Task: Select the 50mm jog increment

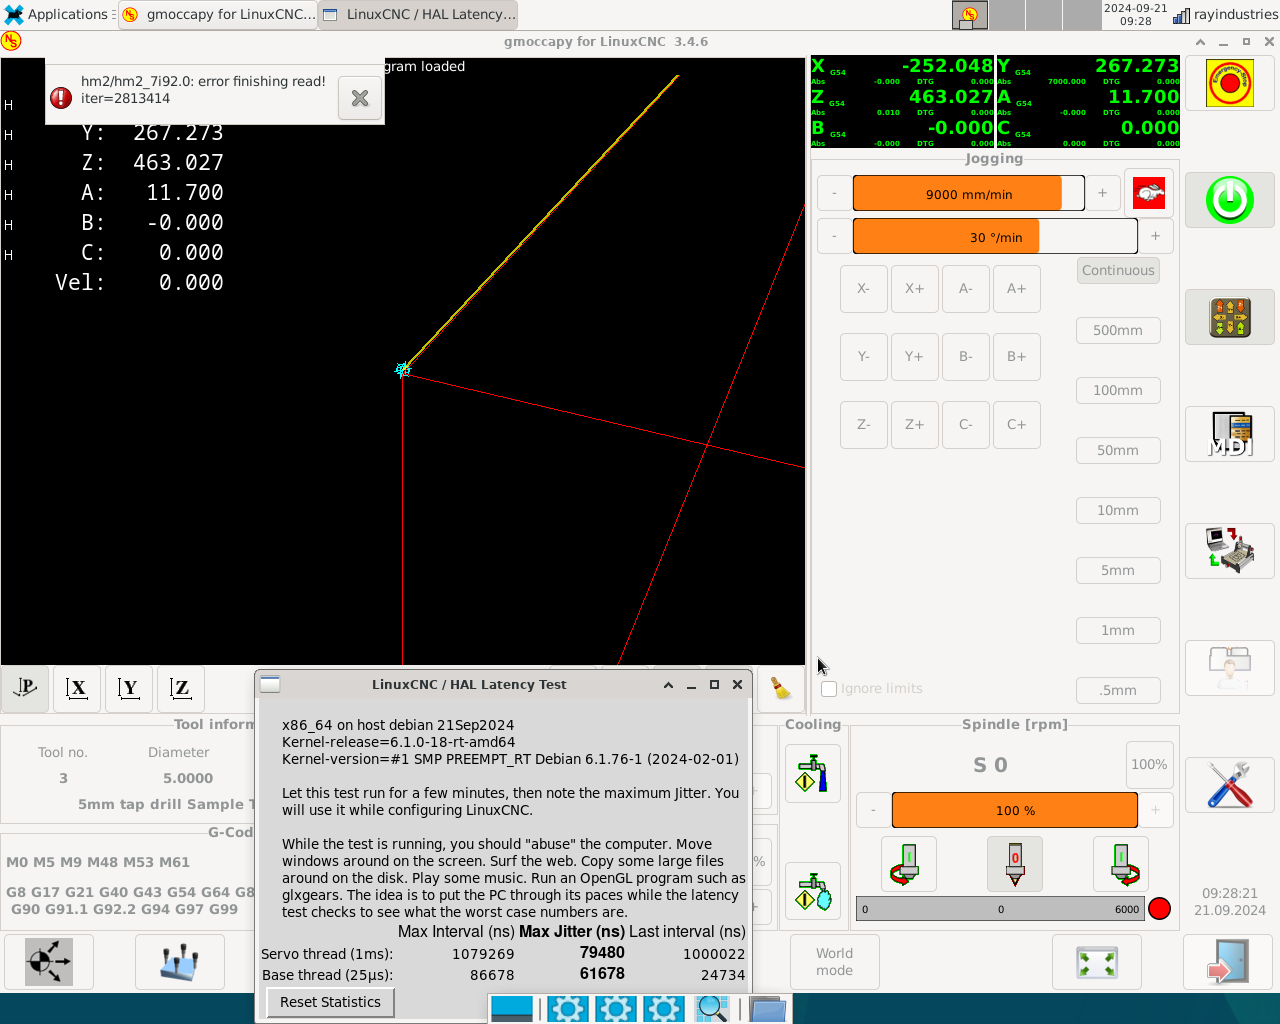Action: click(1118, 450)
